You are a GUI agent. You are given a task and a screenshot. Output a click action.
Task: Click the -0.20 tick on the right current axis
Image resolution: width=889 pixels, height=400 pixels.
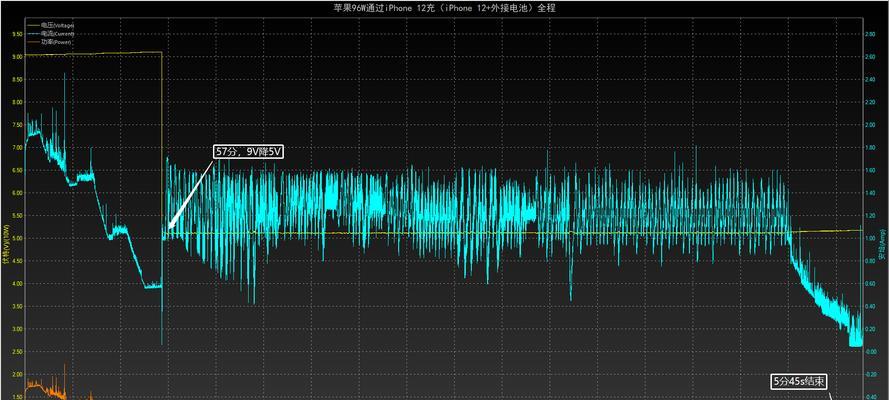pyautogui.click(x=870, y=375)
